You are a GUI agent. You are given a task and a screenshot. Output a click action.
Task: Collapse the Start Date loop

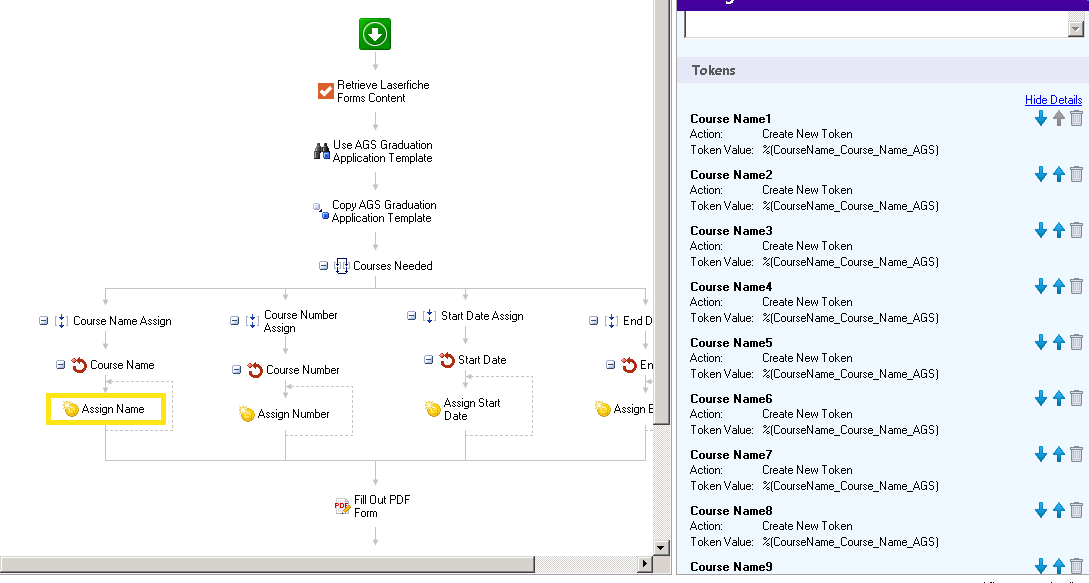pyautogui.click(x=429, y=360)
